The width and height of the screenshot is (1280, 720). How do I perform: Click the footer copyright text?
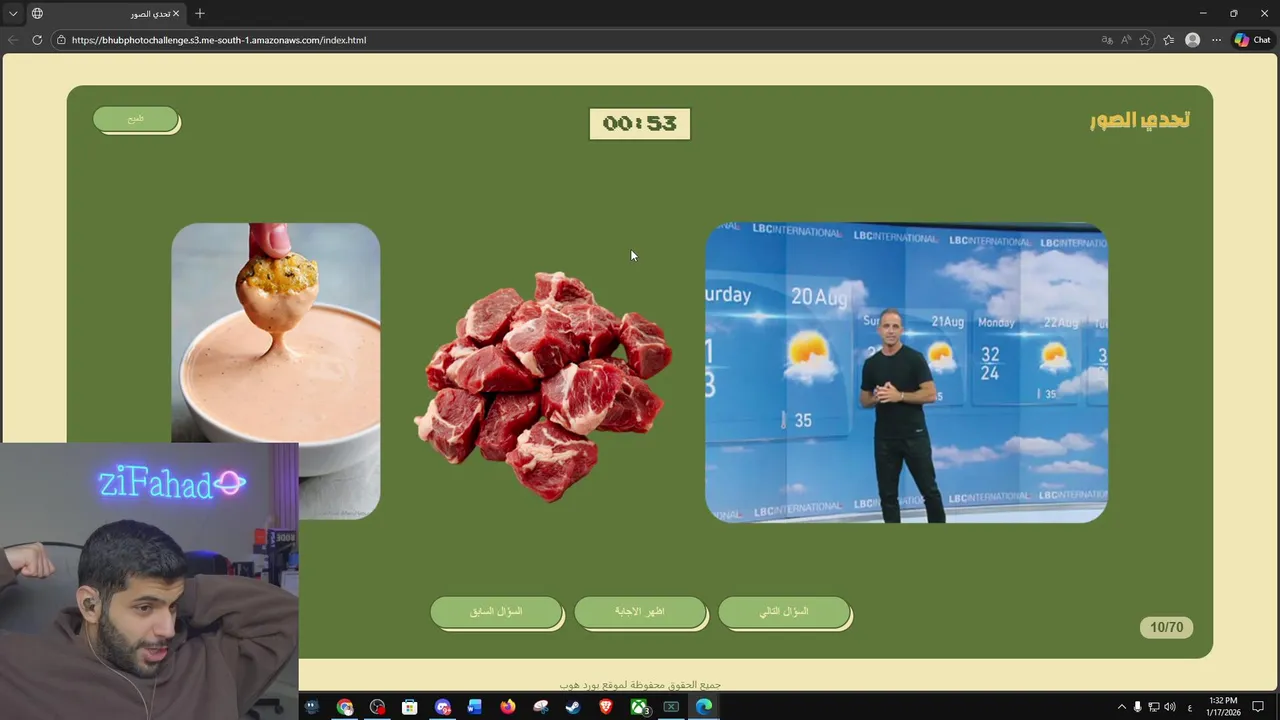(640, 685)
